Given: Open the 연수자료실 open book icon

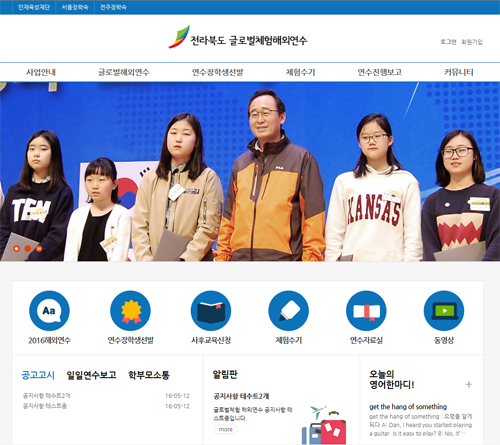Looking at the screenshot, I should (366, 311).
